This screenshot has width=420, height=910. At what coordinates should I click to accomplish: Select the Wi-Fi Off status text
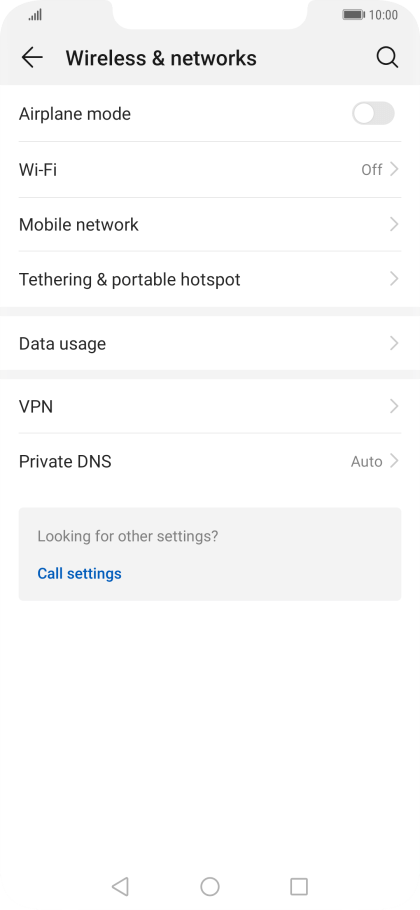[x=372, y=169]
